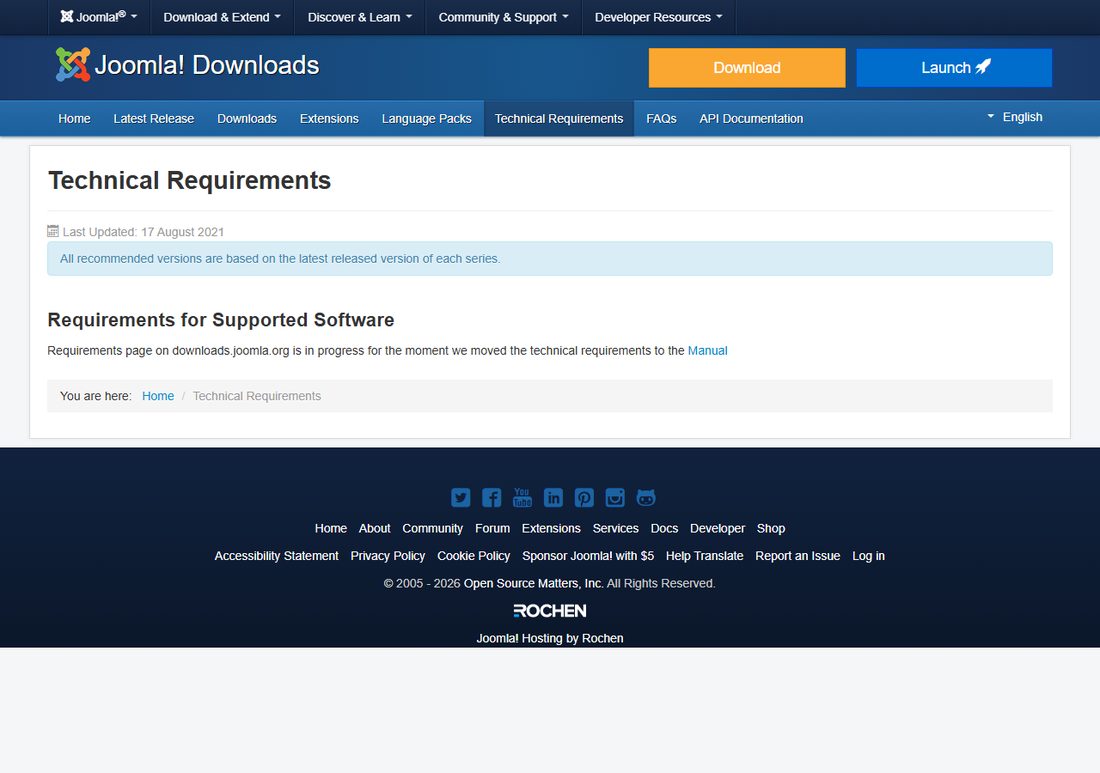1100x773 pixels.
Task: Click calendar icon beside Last Updated
Action: (x=53, y=231)
